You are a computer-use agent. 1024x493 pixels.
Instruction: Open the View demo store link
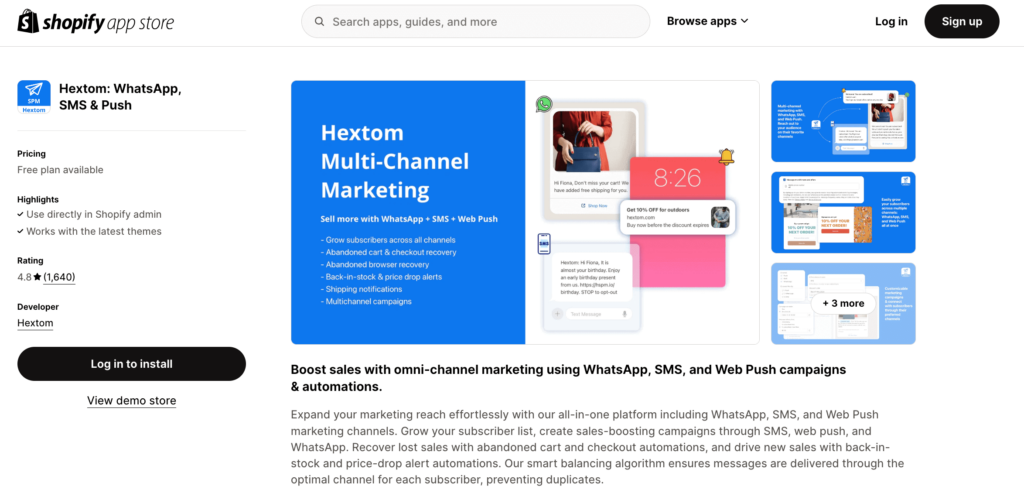tap(131, 400)
